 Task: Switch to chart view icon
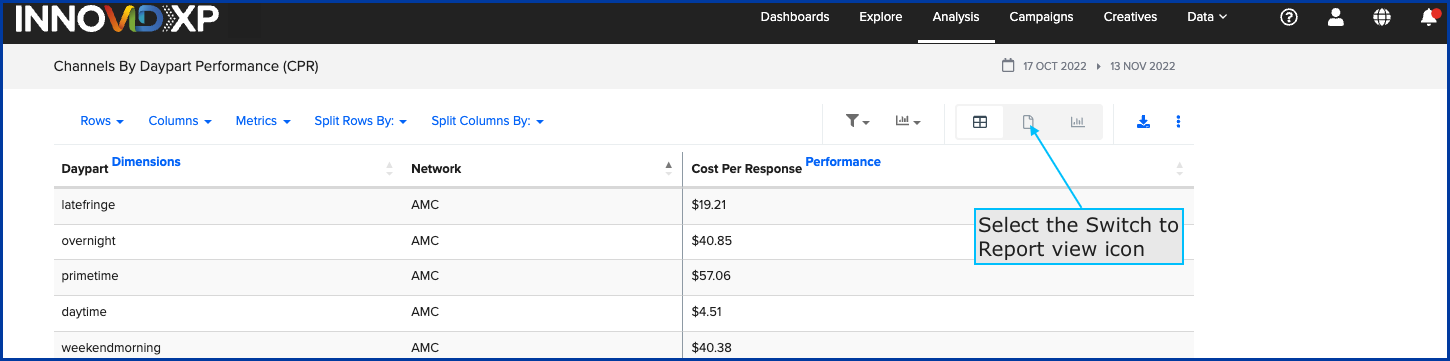(x=1077, y=122)
